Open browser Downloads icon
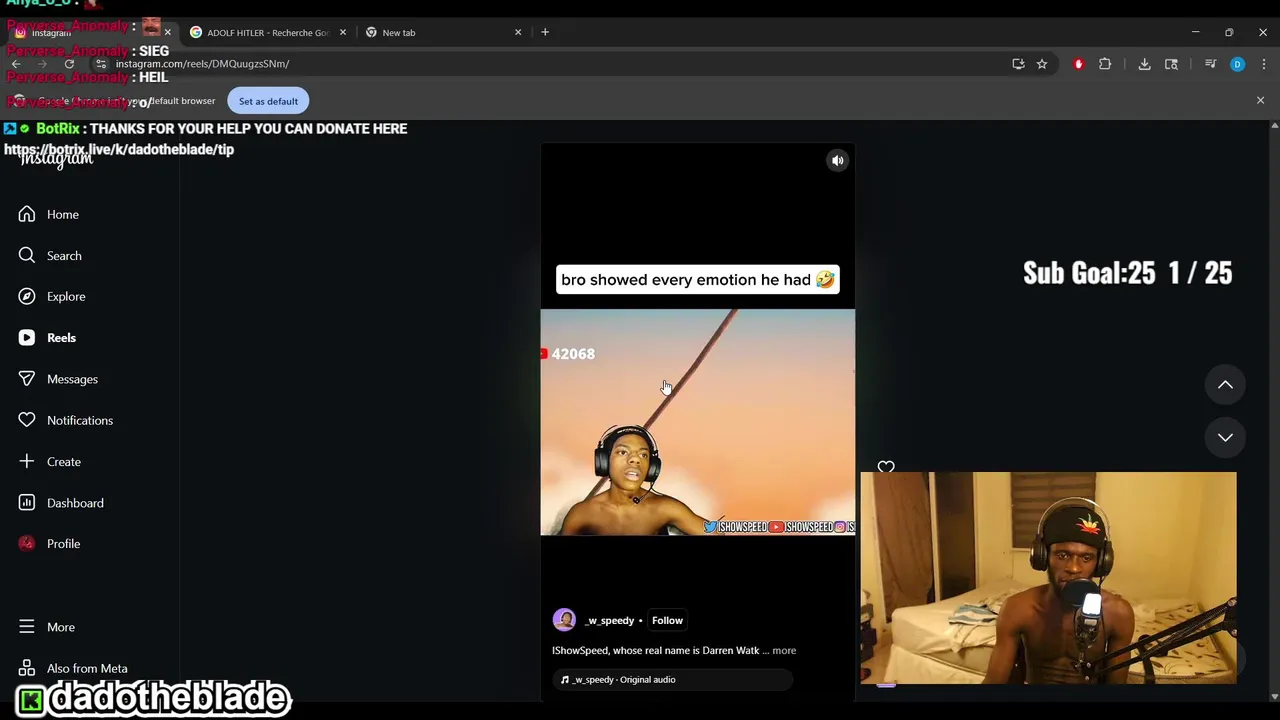1280x720 pixels. pyautogui.click(x=1144, y=64)
